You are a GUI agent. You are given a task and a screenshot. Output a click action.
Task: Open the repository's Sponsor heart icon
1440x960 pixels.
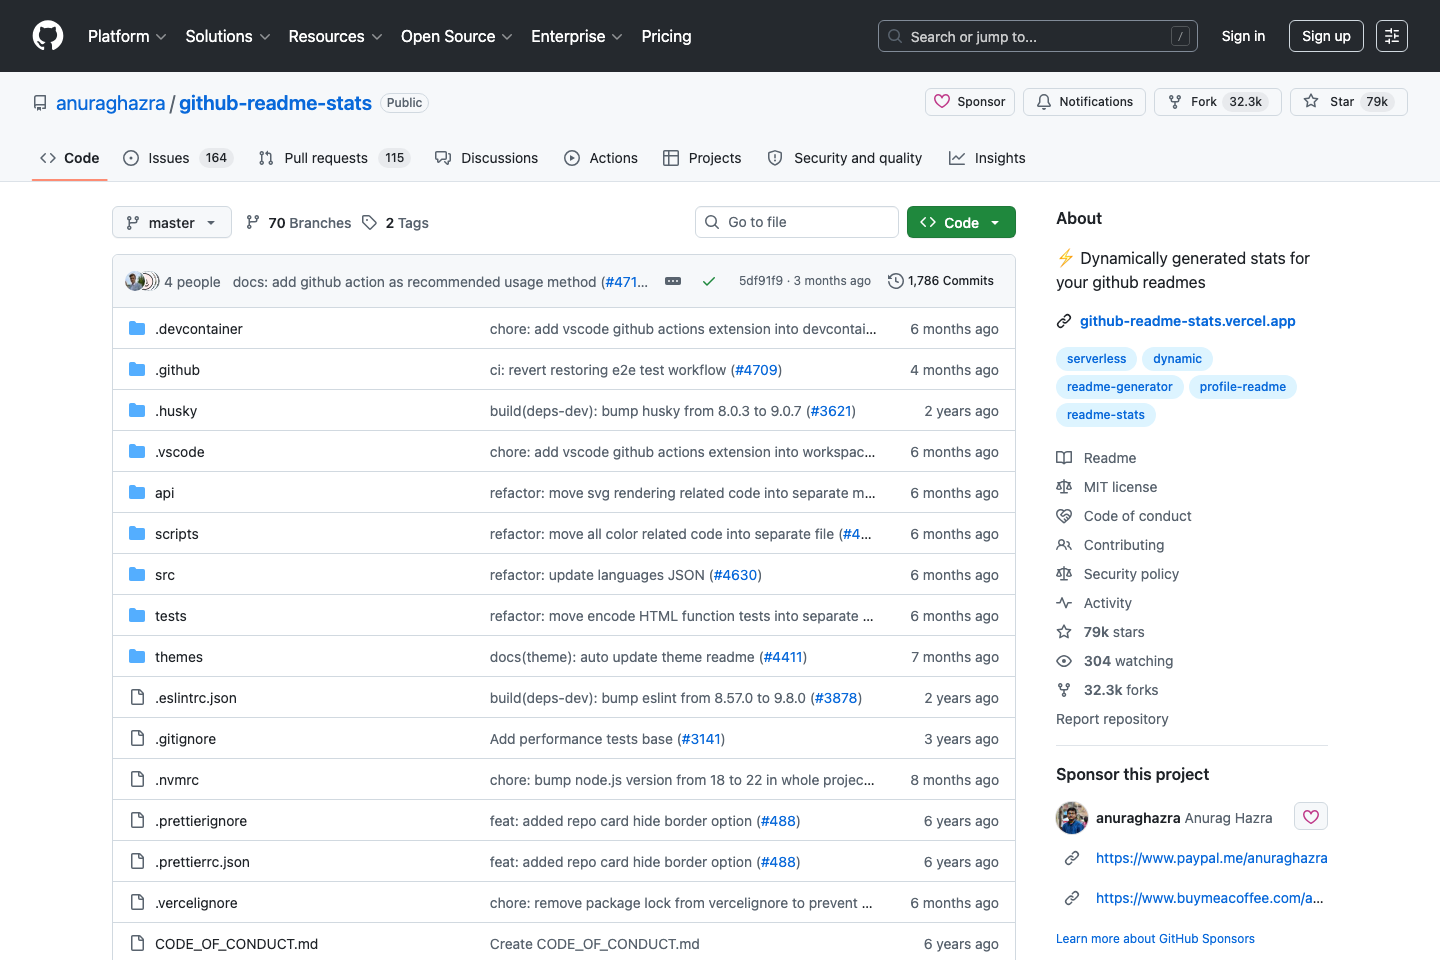(942, 101)
